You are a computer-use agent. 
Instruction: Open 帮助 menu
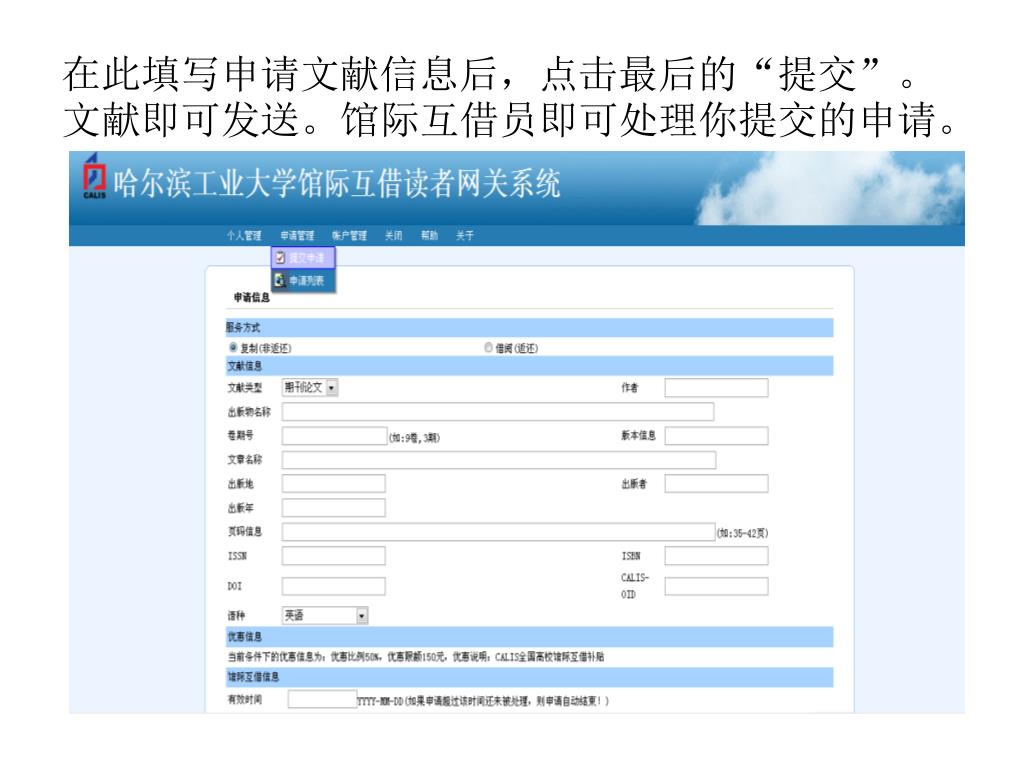(x=430, y=236)
